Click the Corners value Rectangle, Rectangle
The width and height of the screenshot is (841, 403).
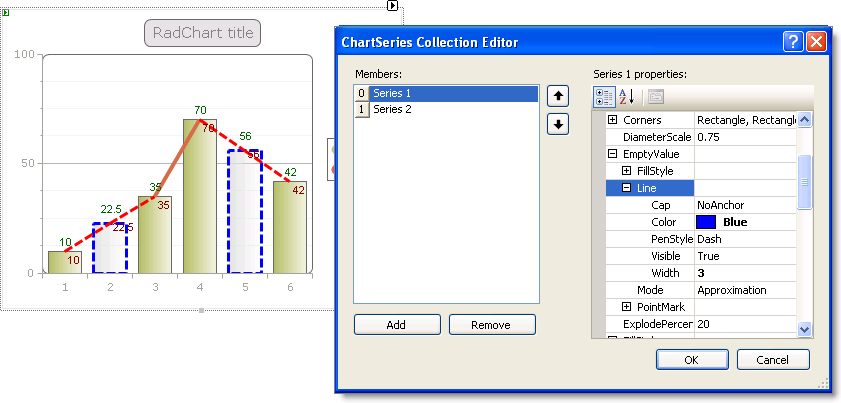pos(745,120)
